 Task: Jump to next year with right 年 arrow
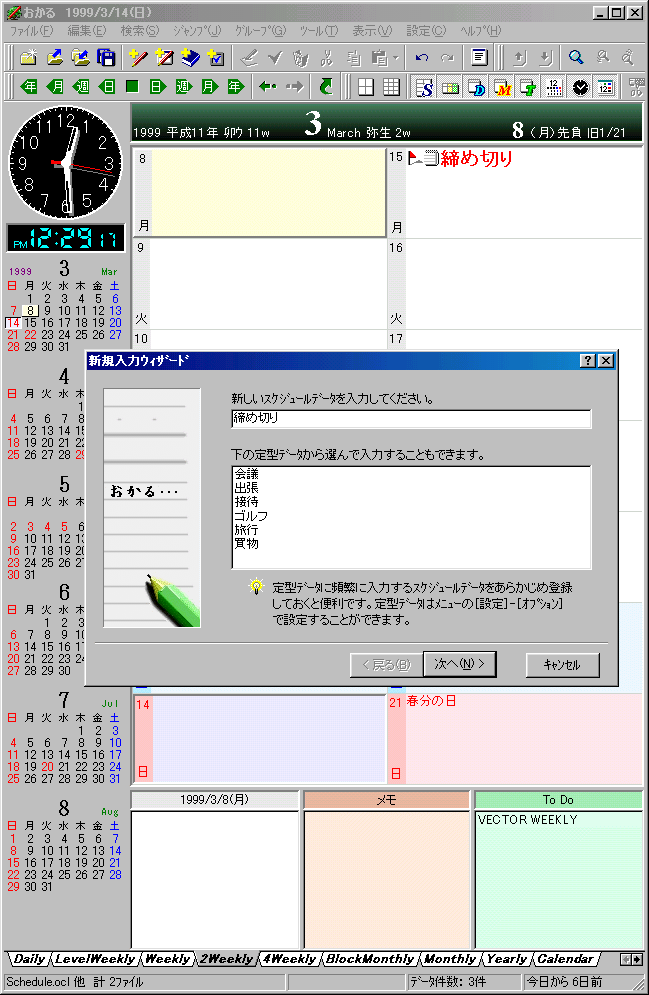(x=235, y=87)
